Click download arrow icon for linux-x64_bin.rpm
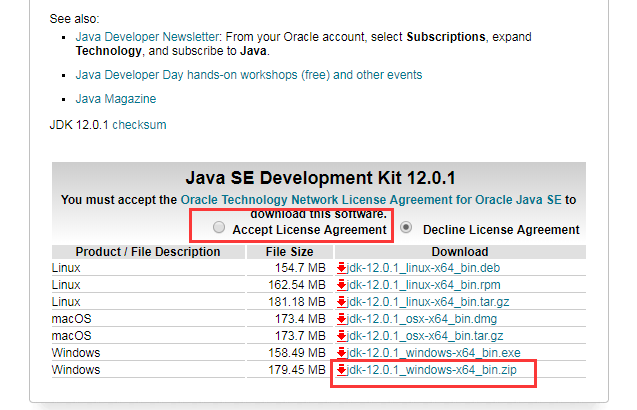The height and width of the screenshot is (410, 637). coord(341,285)
